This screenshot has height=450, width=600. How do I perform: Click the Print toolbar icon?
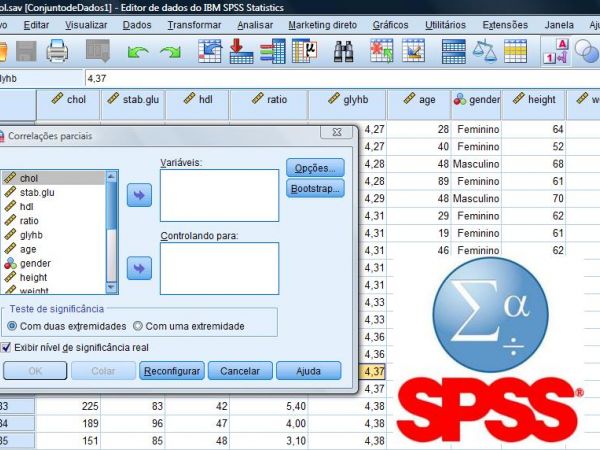[57, 50]
